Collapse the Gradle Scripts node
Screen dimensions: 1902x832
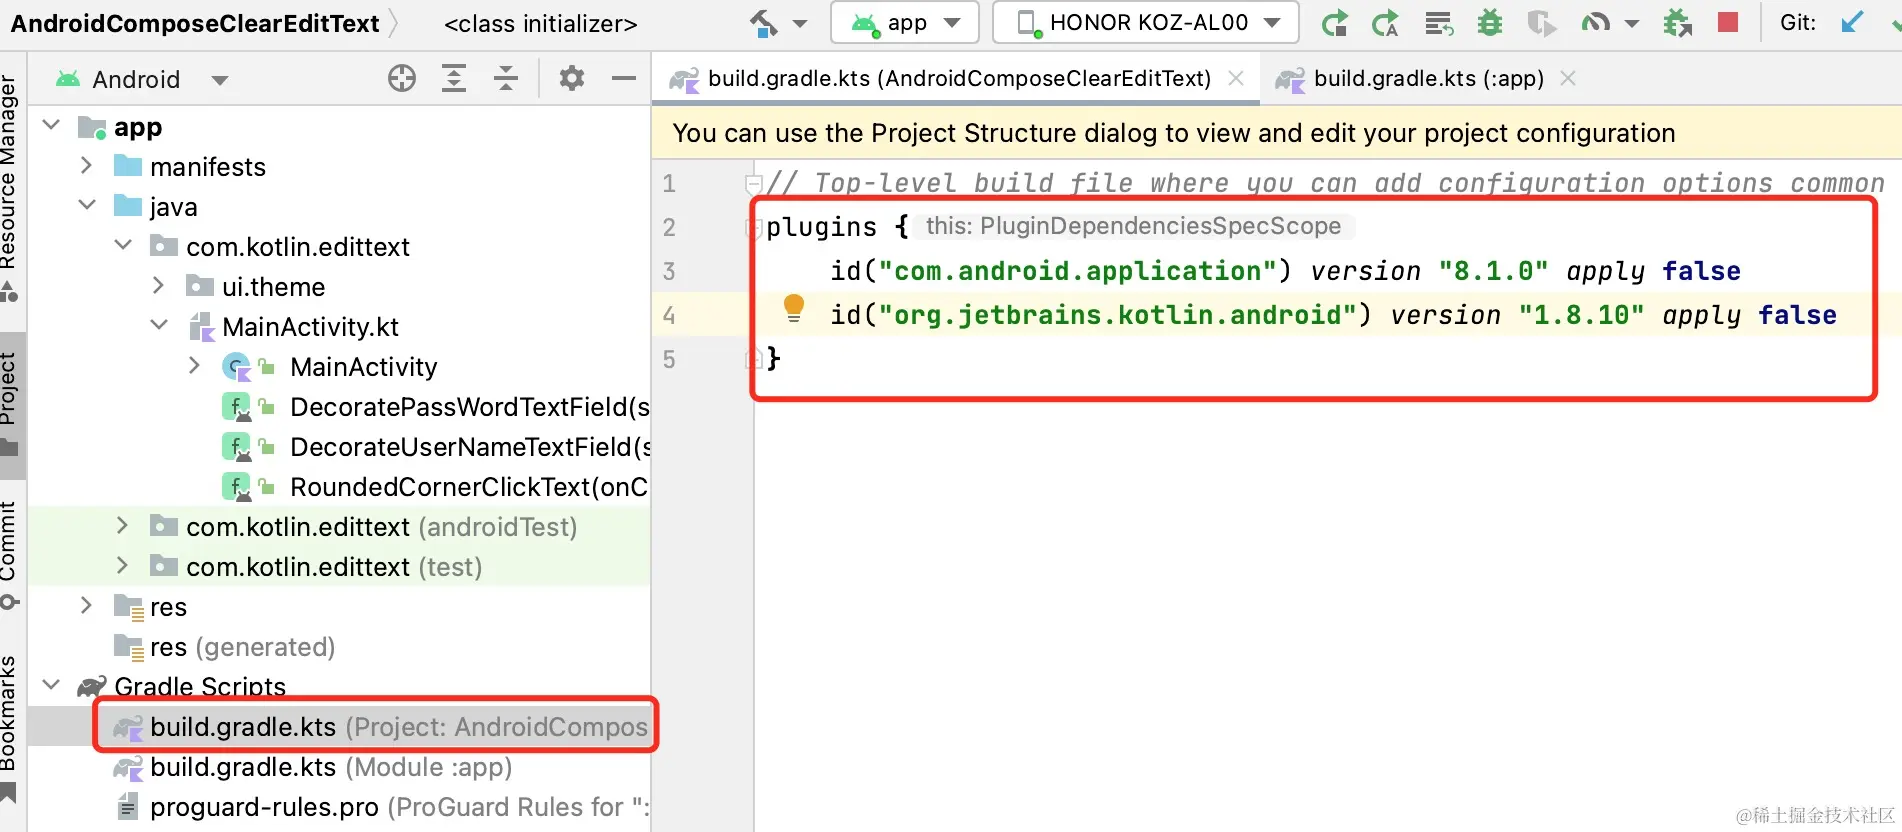coord(51,686)
